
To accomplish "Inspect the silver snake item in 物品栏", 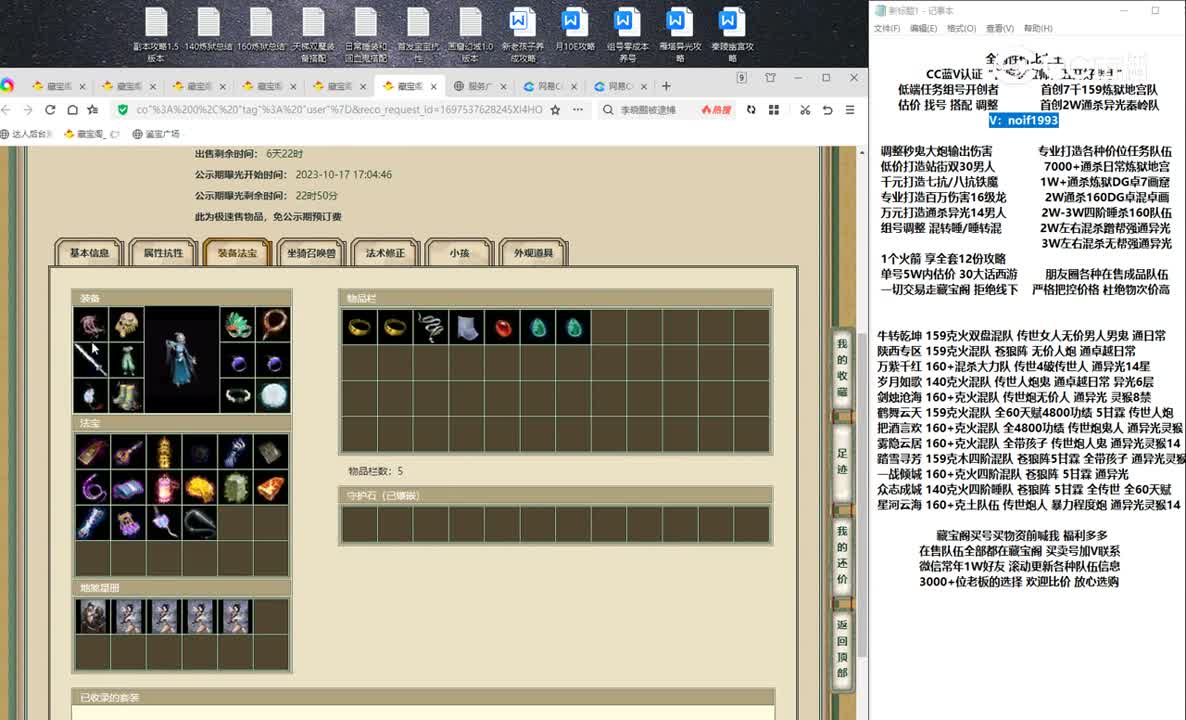I will click(430, 327).
